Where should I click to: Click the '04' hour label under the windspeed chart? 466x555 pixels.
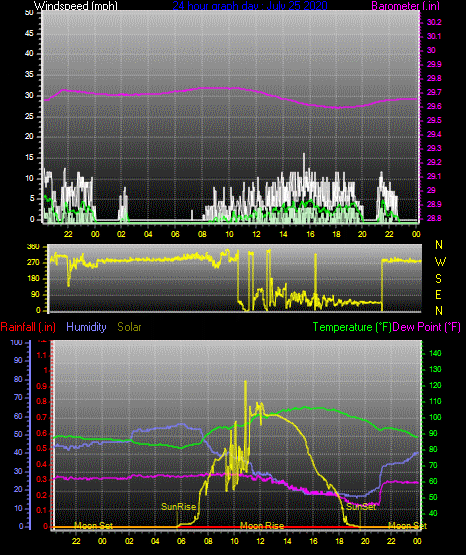pos(148,234)
